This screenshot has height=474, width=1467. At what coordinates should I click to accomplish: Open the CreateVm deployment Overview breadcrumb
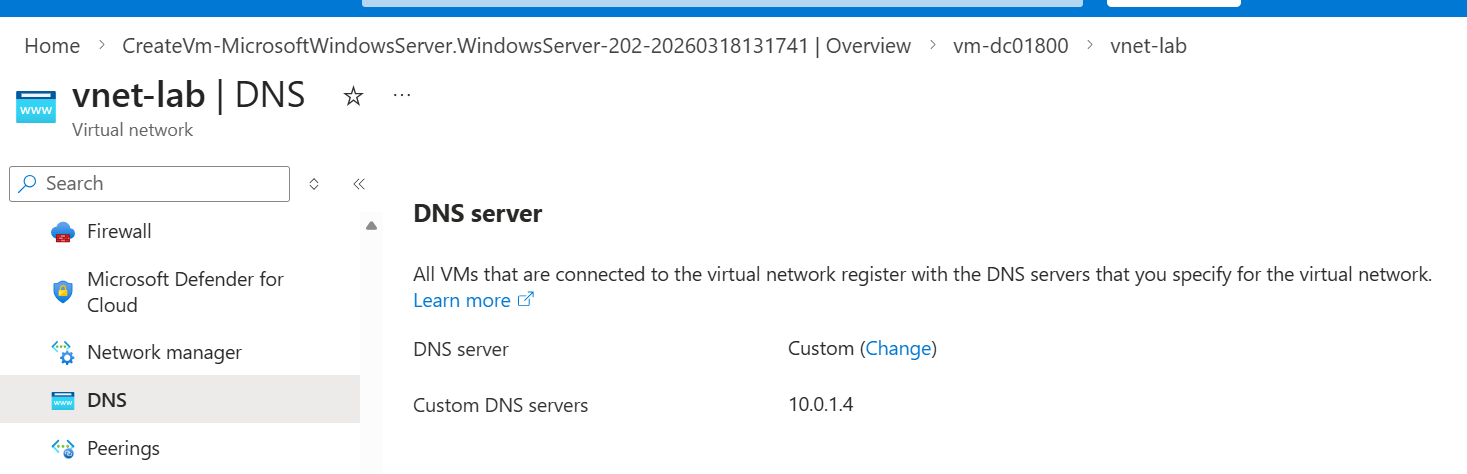516,46
